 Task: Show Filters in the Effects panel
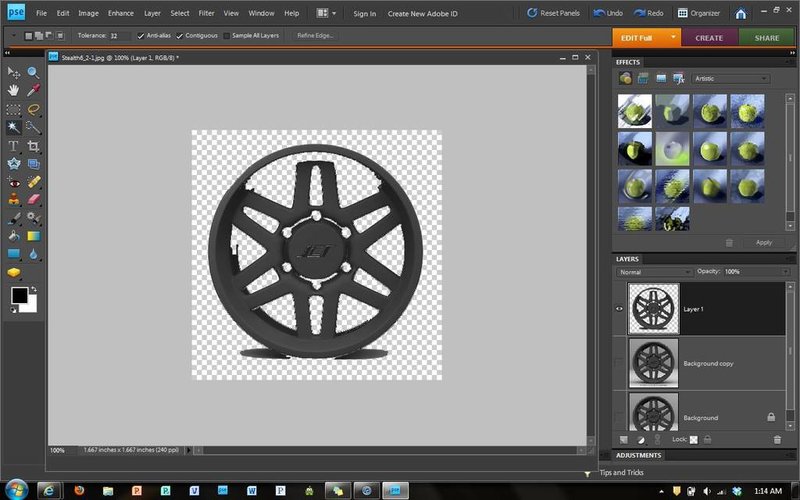(626, 78)
